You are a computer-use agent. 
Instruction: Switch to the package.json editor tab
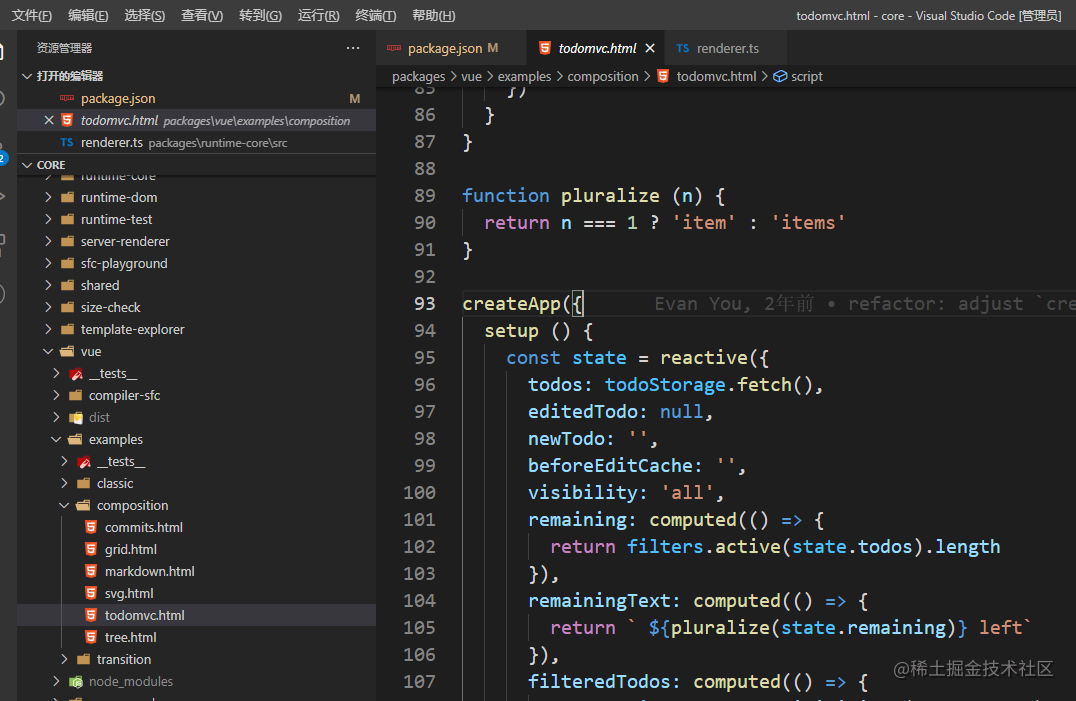452,48
